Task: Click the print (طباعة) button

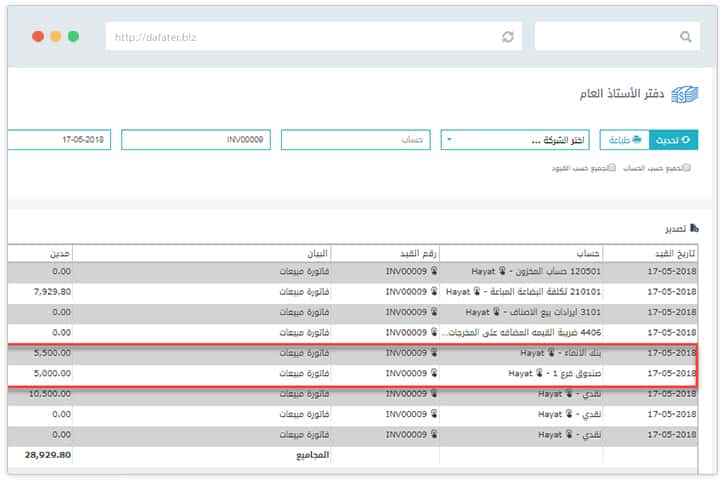Action: pos(624,140)
